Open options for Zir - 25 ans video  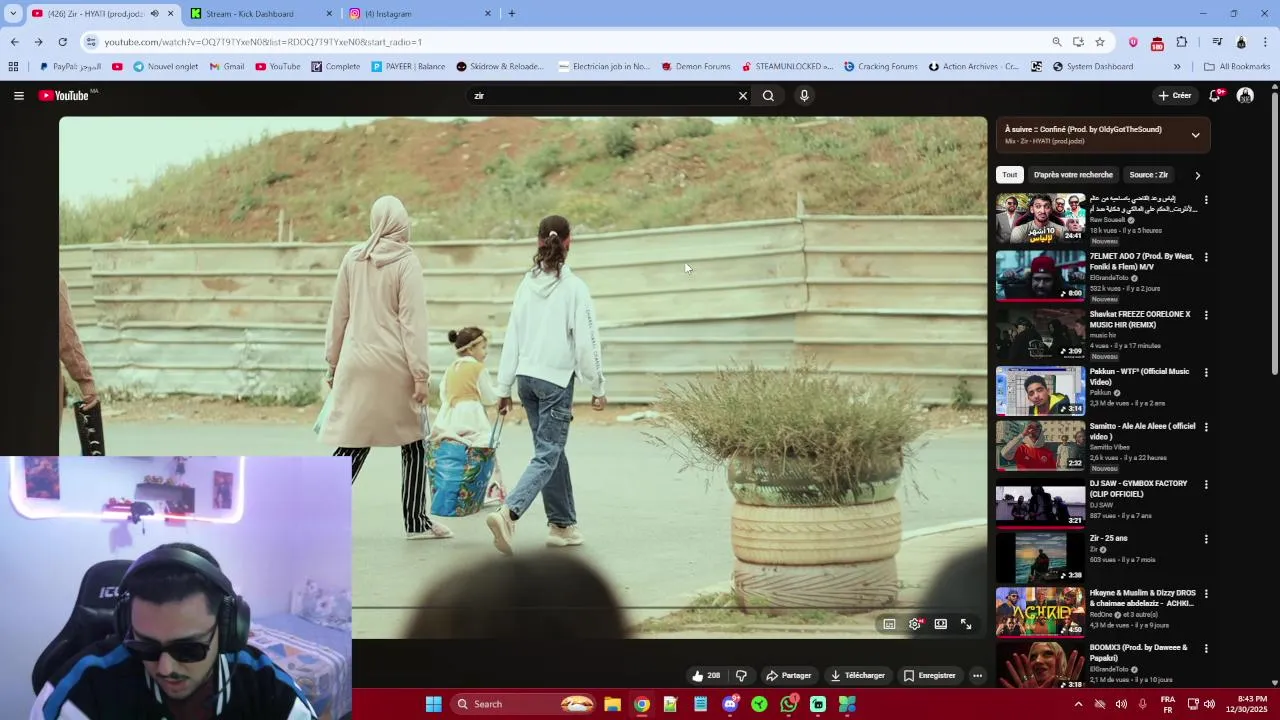(1206, 539)
